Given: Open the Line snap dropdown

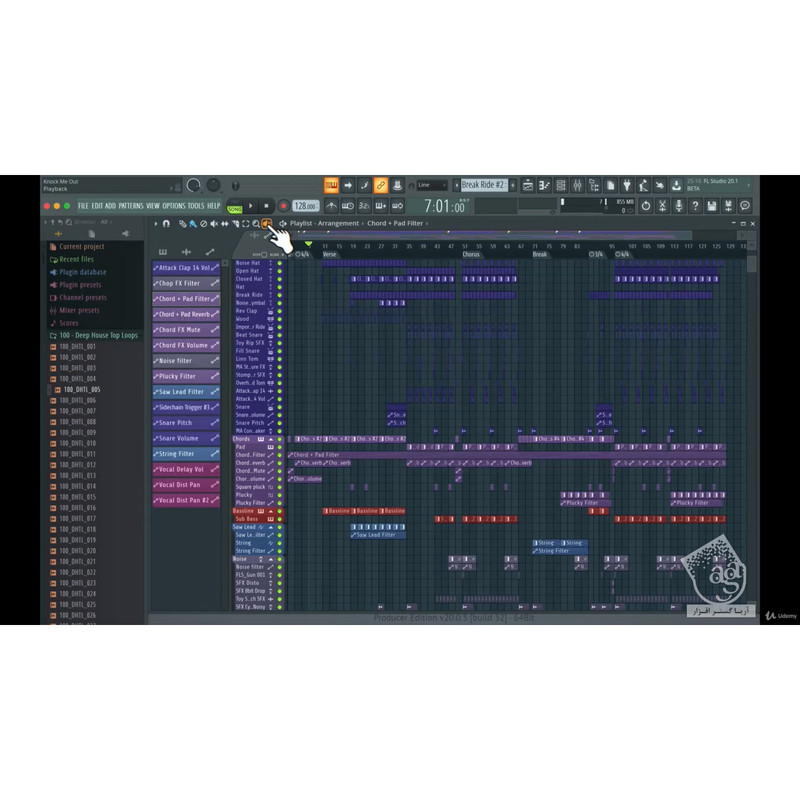Looking at the screenshot, I should [431, 185].
